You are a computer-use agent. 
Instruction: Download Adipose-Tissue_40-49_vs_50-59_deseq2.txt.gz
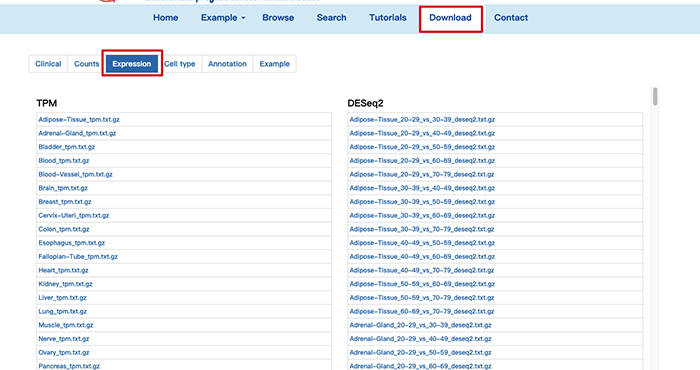(422, 243)
